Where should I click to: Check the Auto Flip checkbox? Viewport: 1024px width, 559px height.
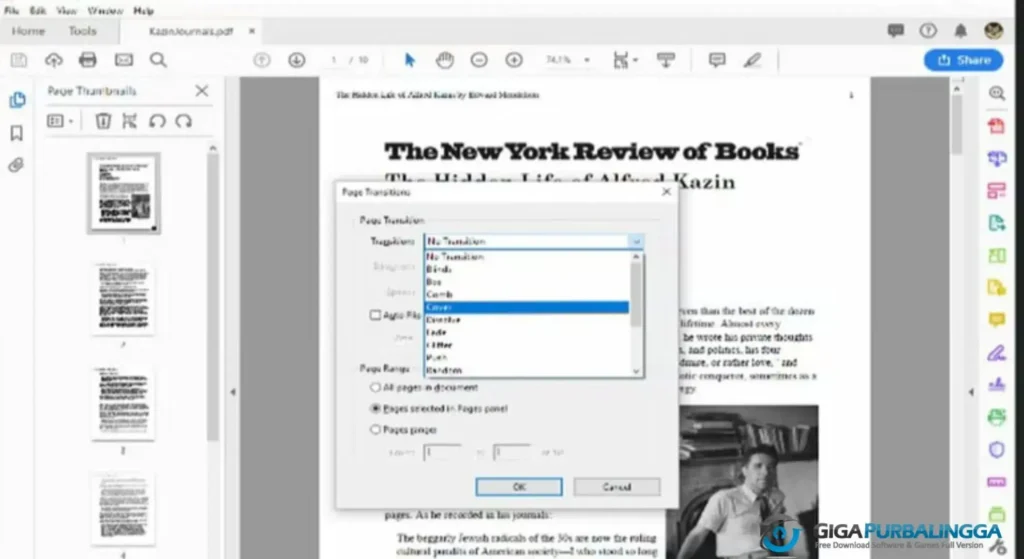[x=375, y=315]
